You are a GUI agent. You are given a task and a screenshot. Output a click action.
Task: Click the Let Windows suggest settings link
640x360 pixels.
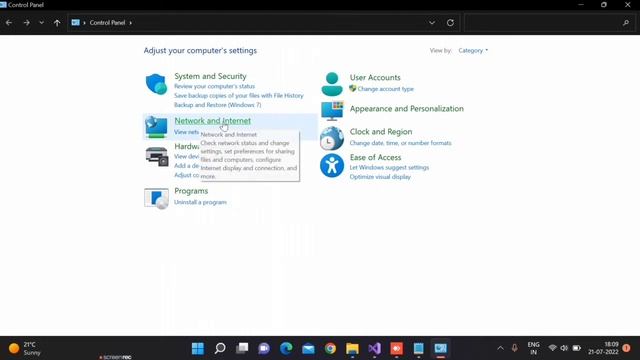[389, 168]
